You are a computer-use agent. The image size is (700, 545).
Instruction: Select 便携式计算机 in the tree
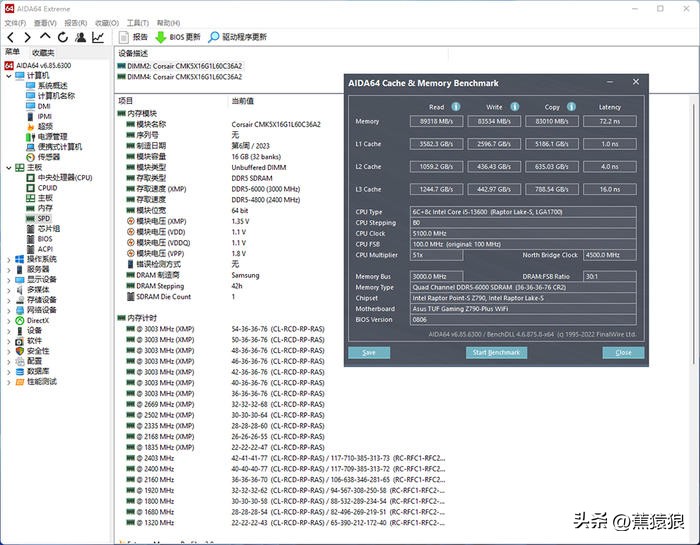[x=54, y=147]
